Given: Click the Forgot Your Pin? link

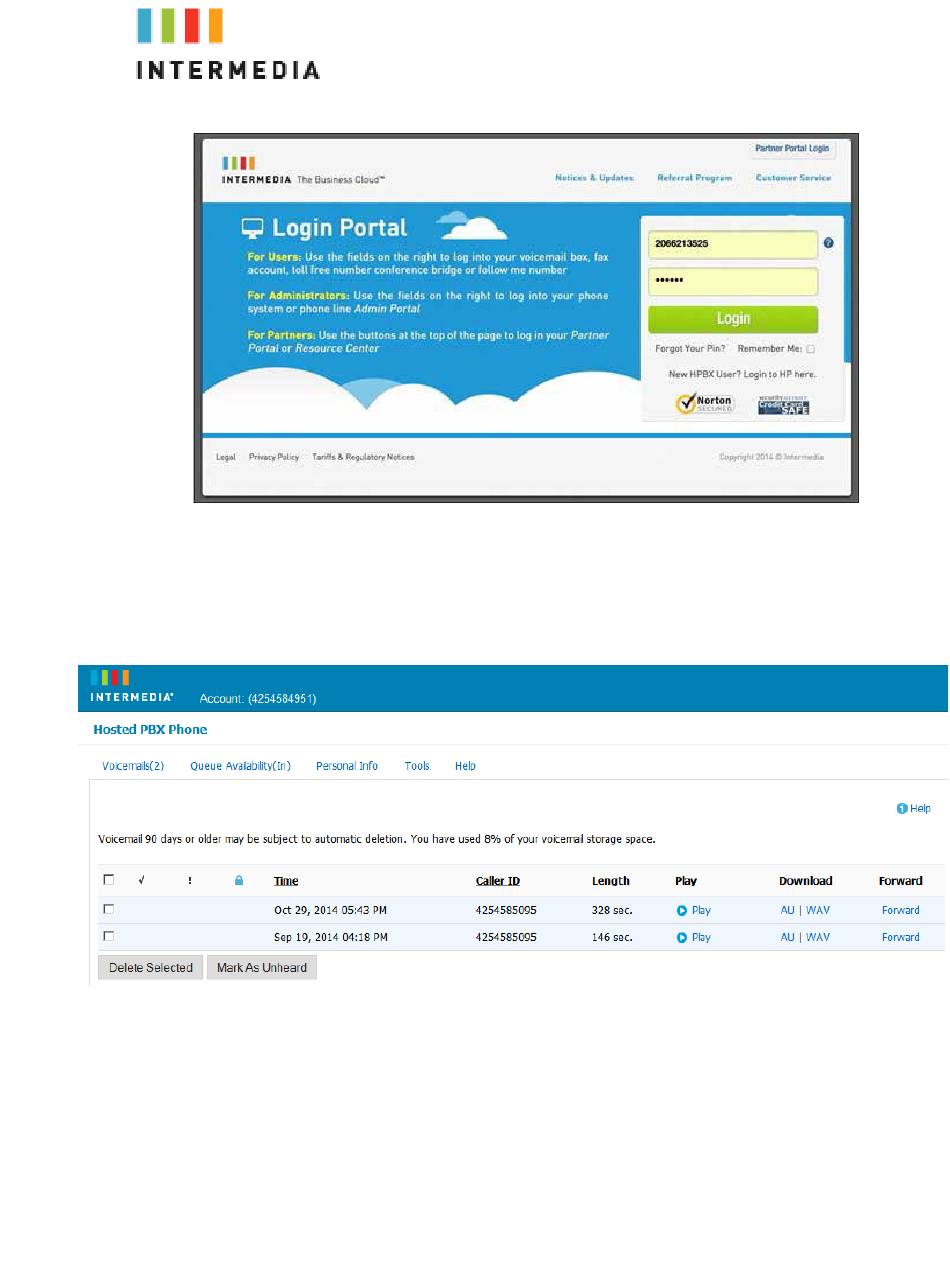Looking at the screenshot, I should (x=690, y=349).
